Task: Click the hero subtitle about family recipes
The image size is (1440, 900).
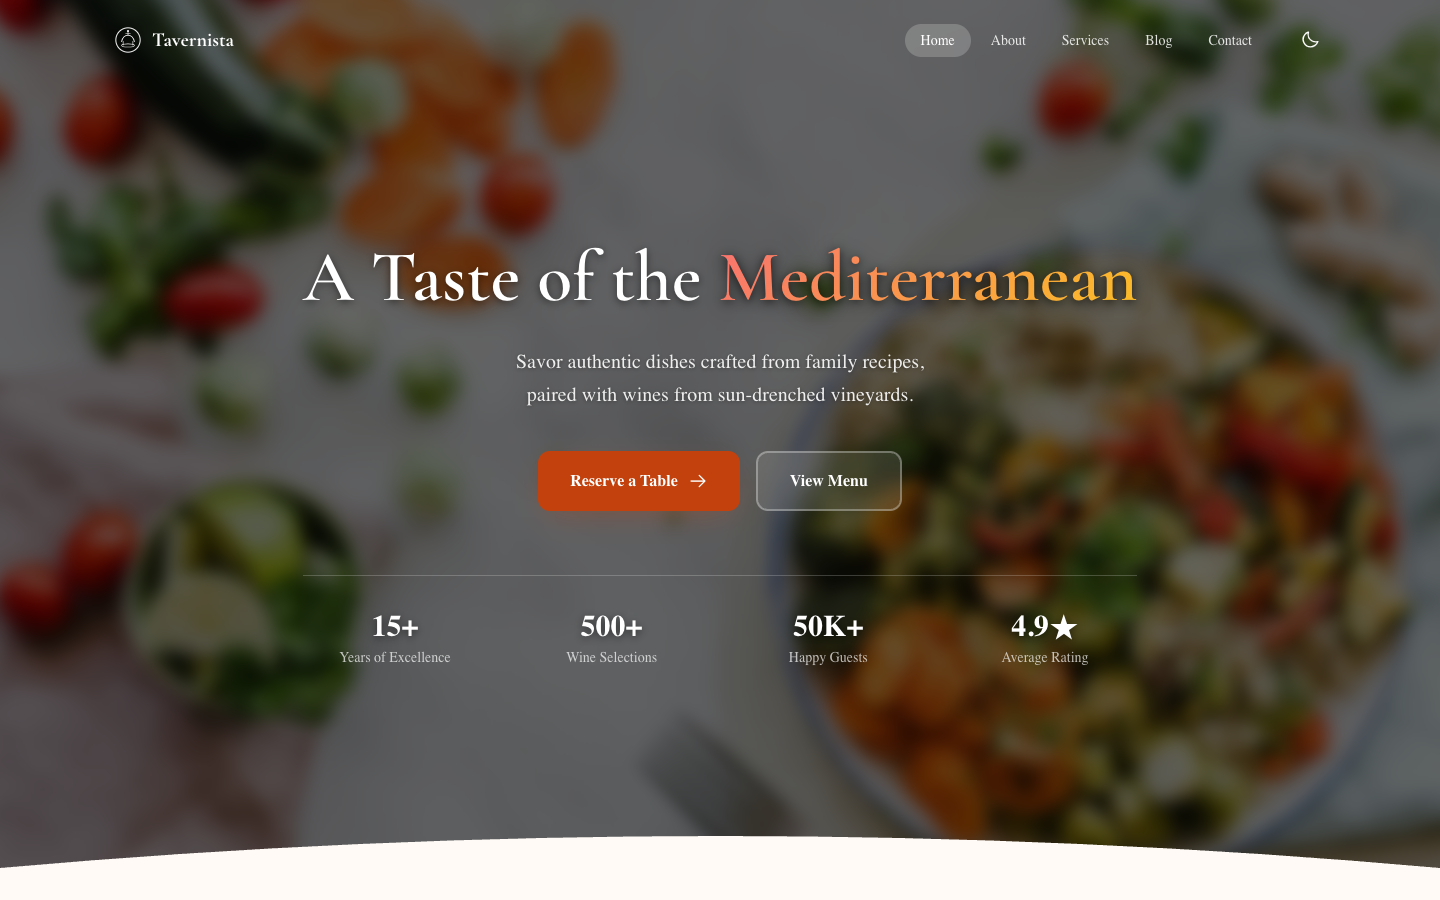Action: tap(720, 378)
